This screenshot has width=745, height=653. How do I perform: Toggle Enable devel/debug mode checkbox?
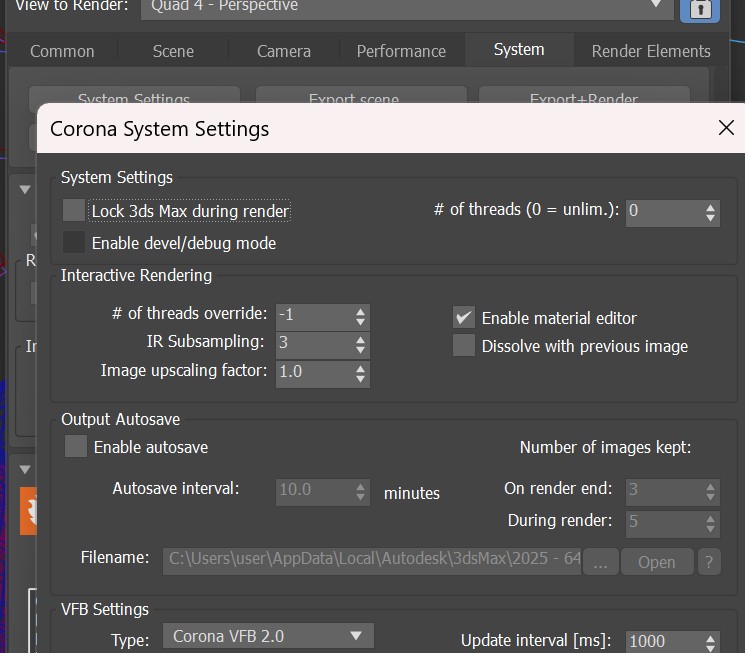pyautogui.click(x=74, y=242)
